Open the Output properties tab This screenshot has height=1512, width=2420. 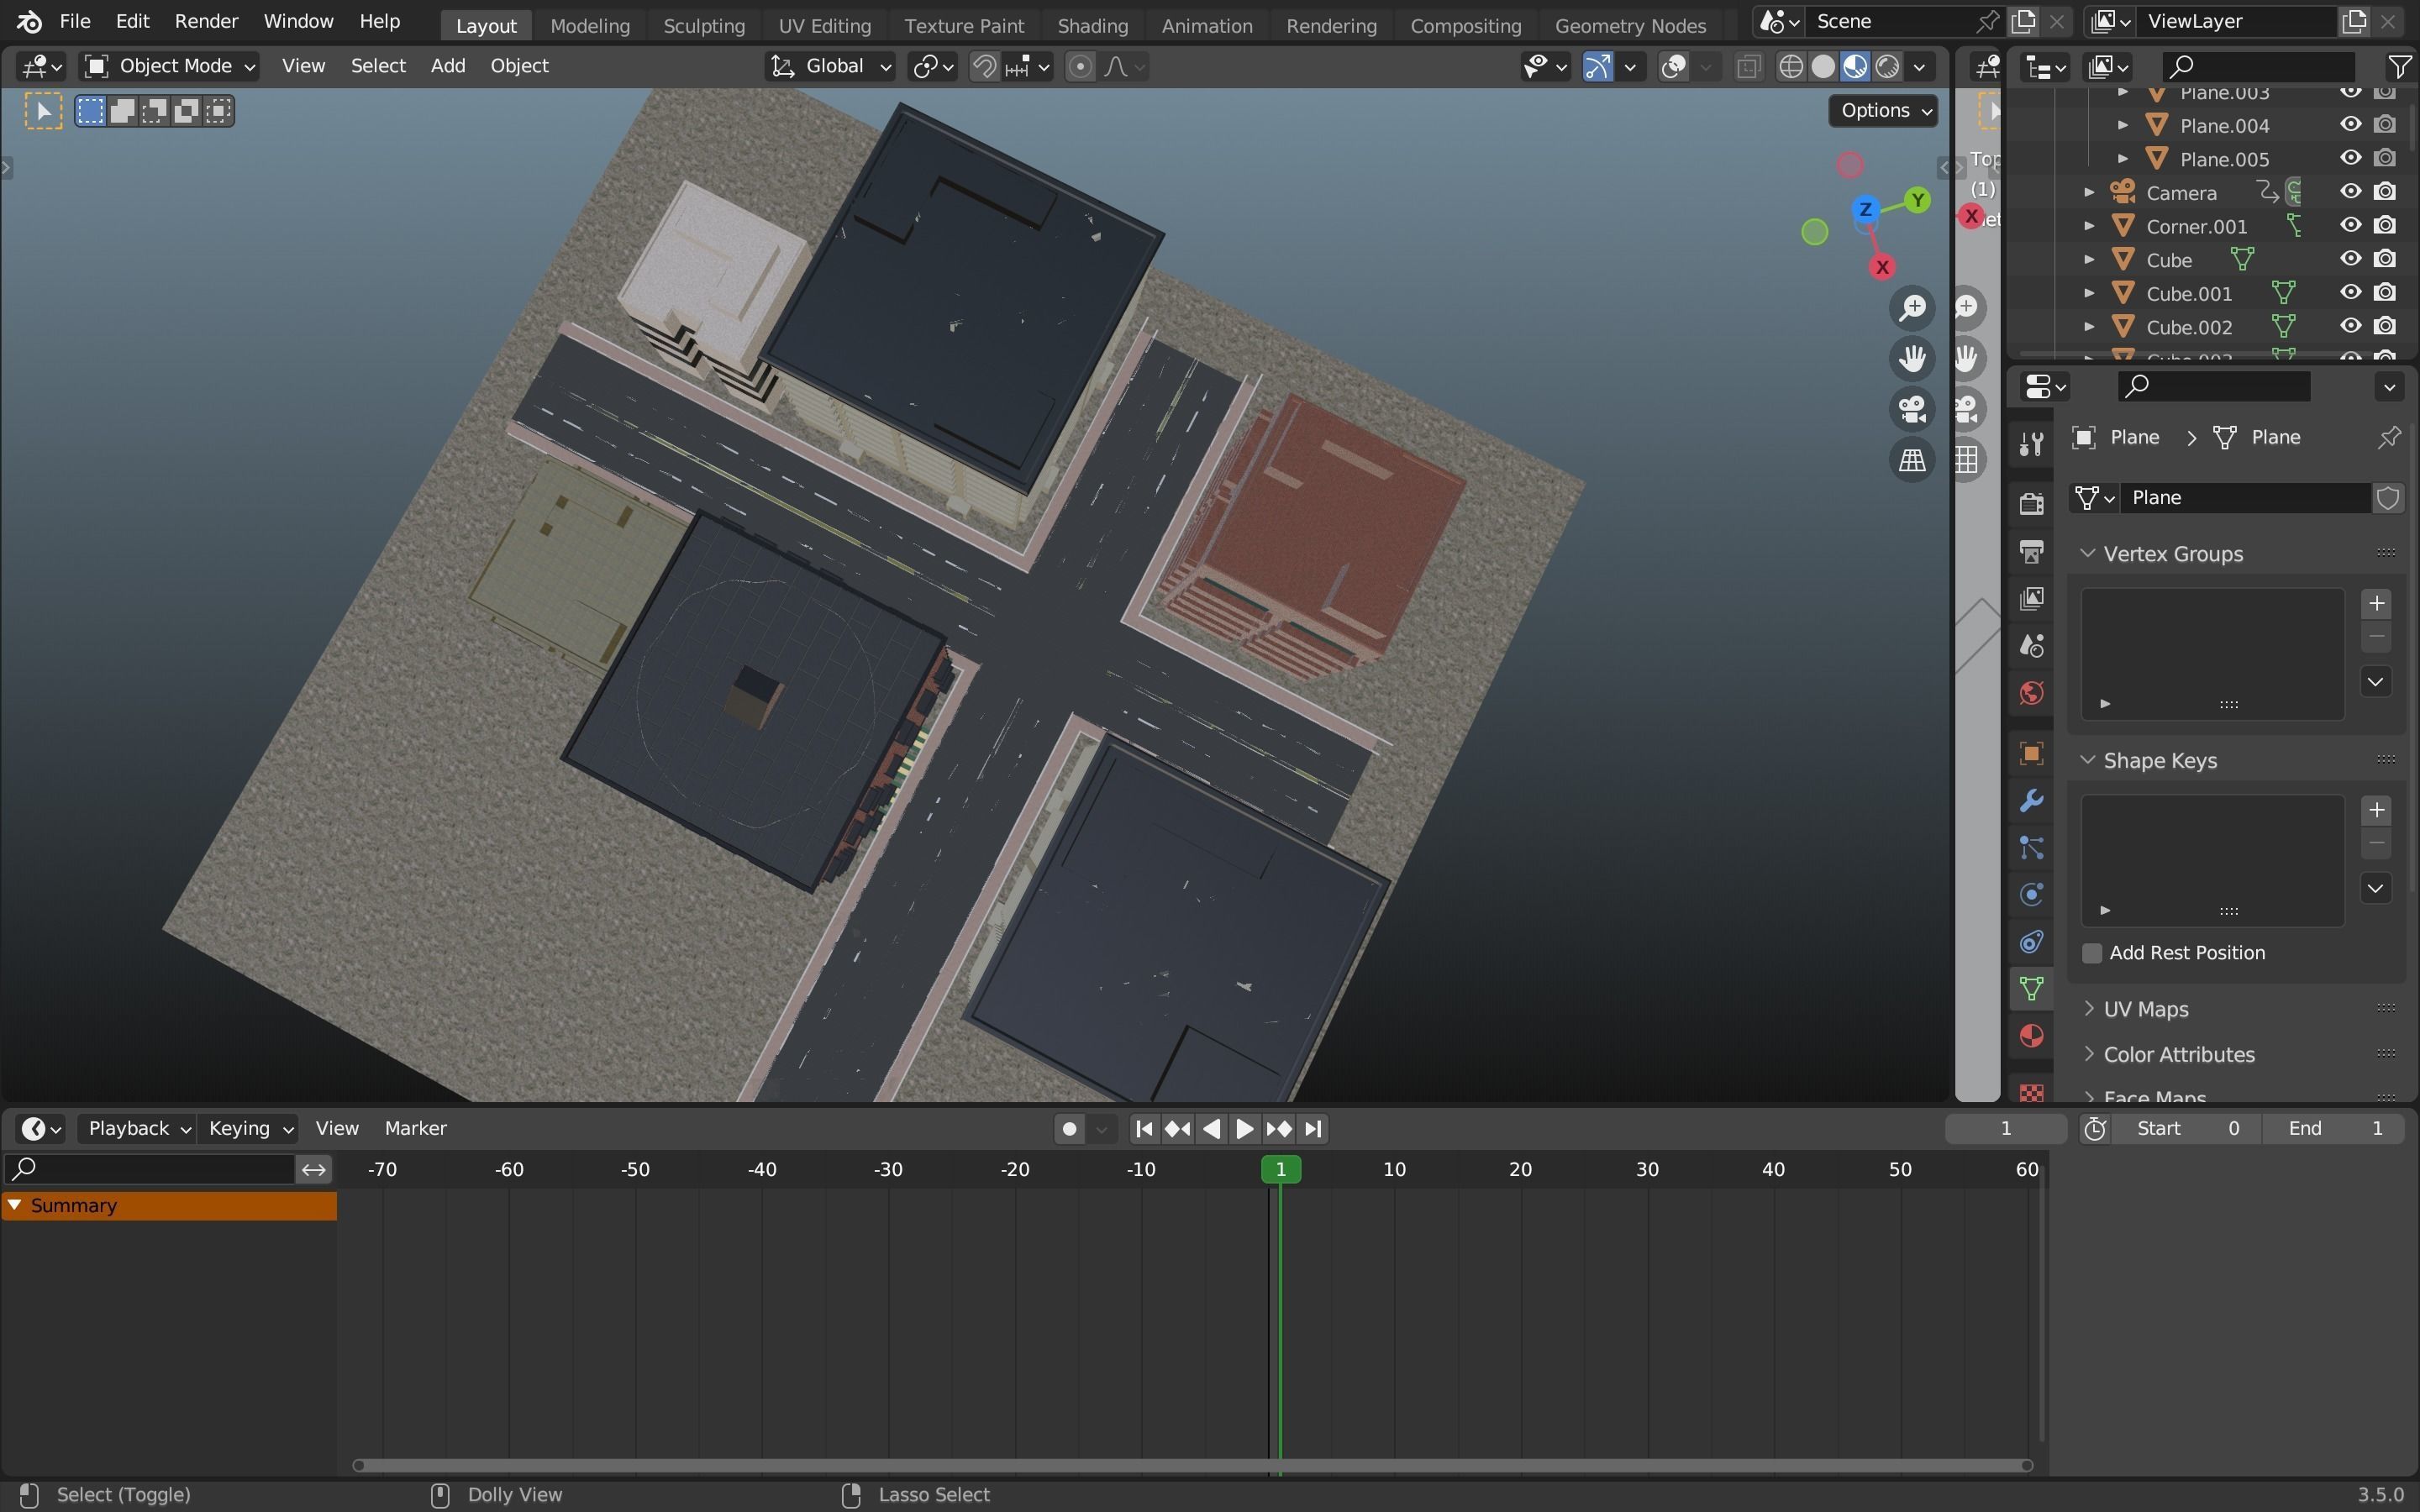(x=2031, y=551)
